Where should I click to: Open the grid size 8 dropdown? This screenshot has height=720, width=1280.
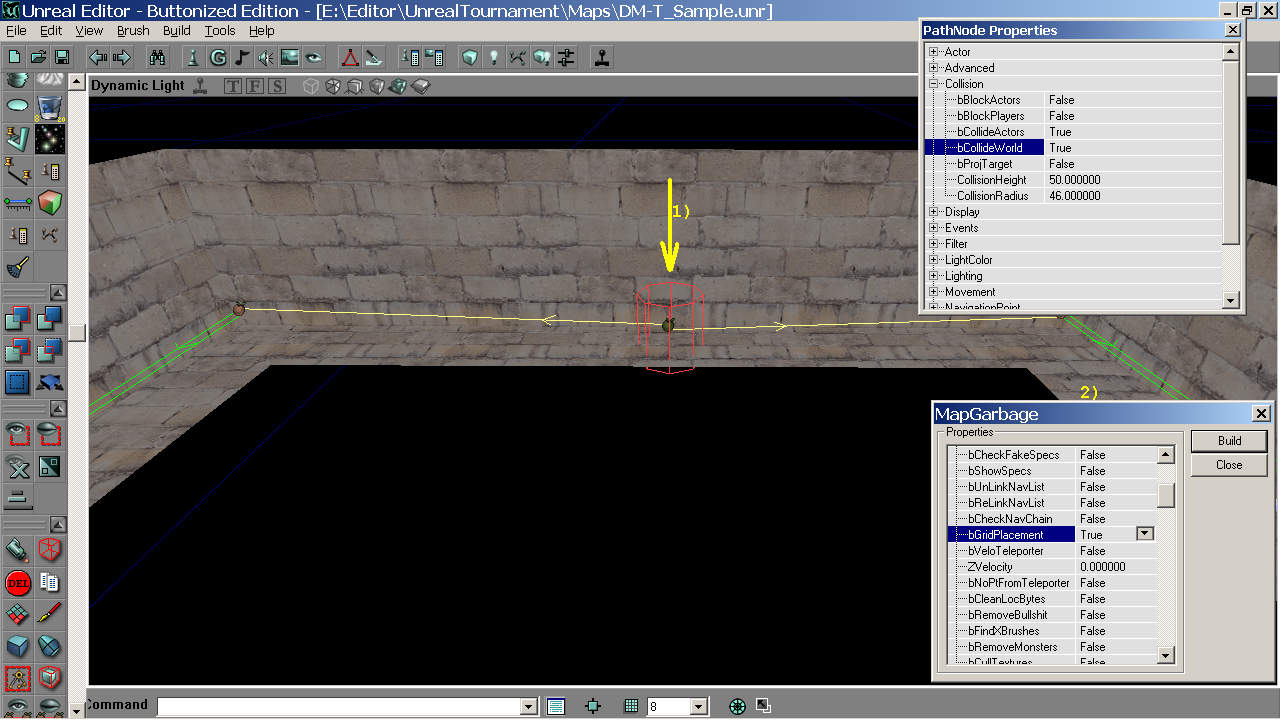point(699,707)
